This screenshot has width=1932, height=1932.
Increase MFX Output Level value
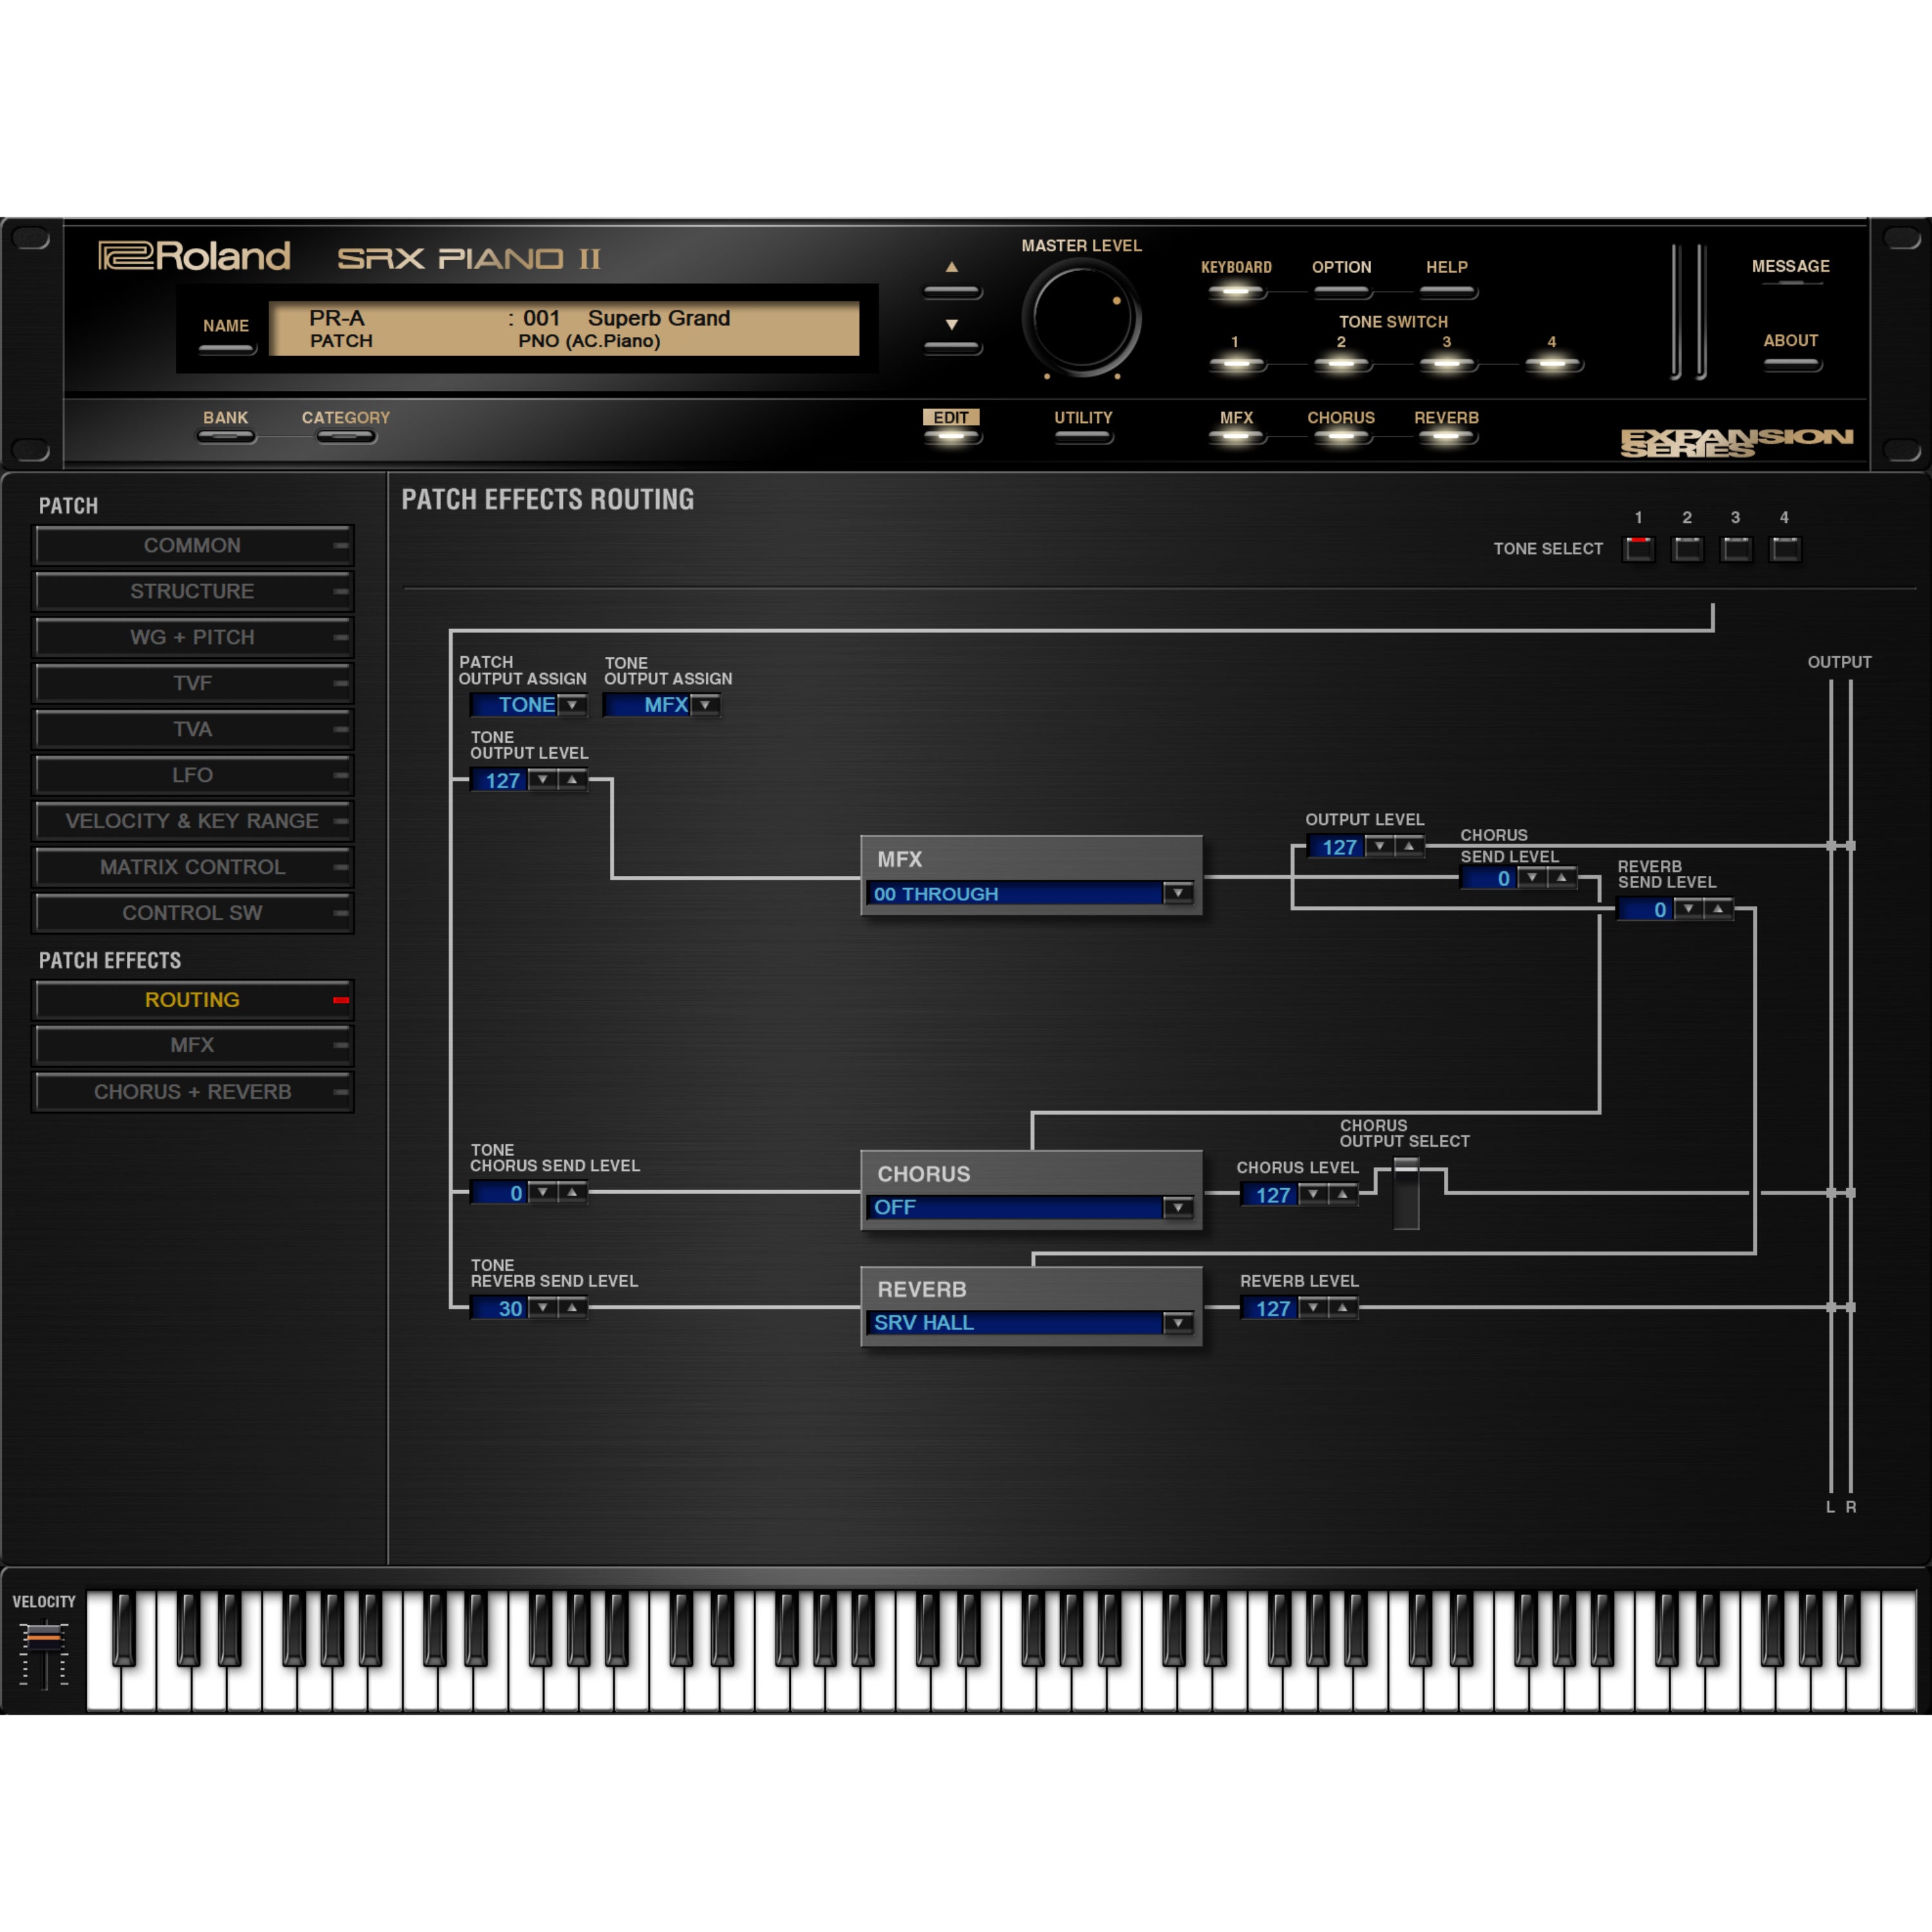(1409, 846)
